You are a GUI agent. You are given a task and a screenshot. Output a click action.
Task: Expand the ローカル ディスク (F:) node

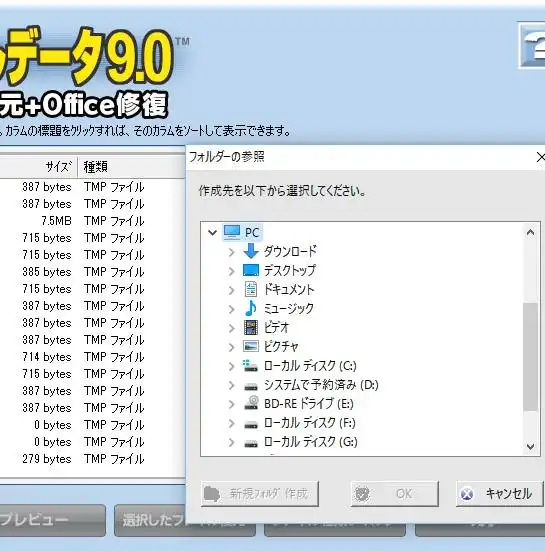(231, 423)
